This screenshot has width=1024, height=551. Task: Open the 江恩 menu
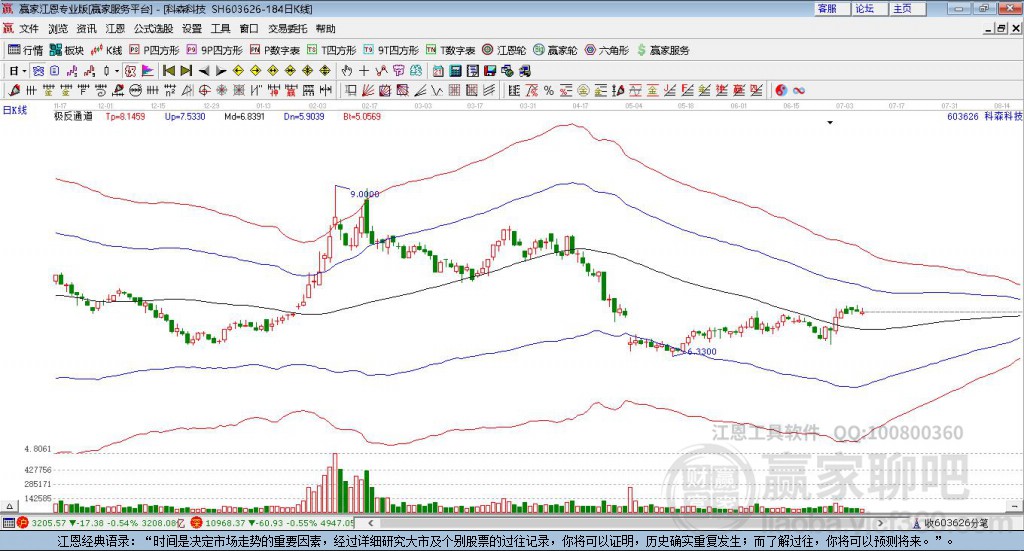coord(115,29)
